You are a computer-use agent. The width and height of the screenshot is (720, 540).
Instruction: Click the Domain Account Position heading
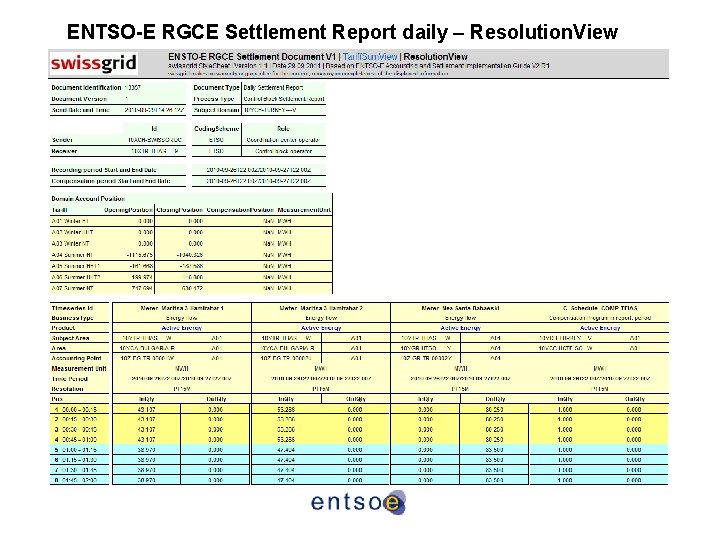[88, 199]
